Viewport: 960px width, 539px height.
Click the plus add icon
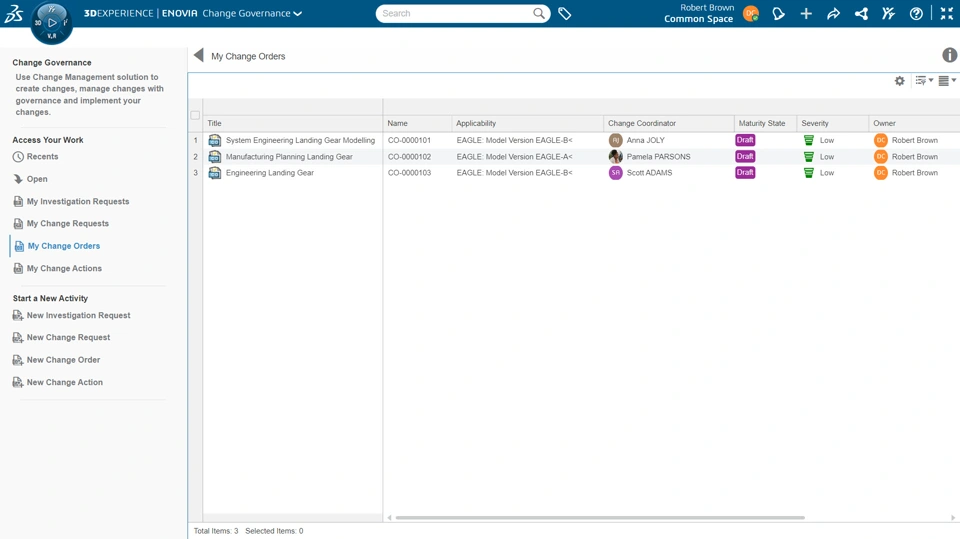(806, 13)
